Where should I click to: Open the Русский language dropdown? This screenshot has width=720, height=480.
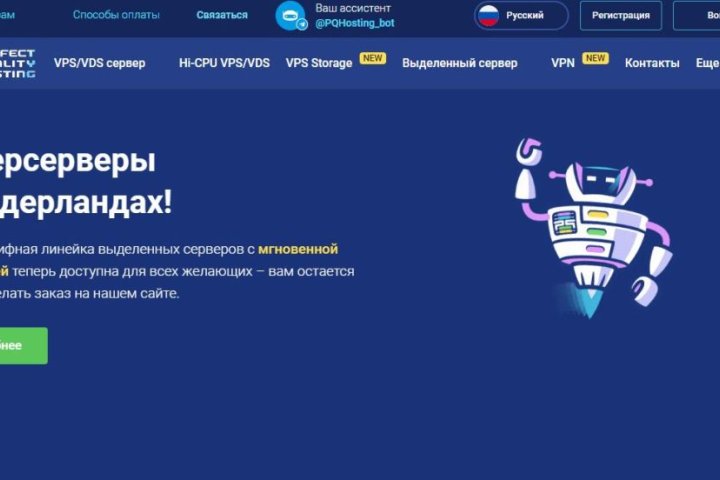(x=521, y=16)
